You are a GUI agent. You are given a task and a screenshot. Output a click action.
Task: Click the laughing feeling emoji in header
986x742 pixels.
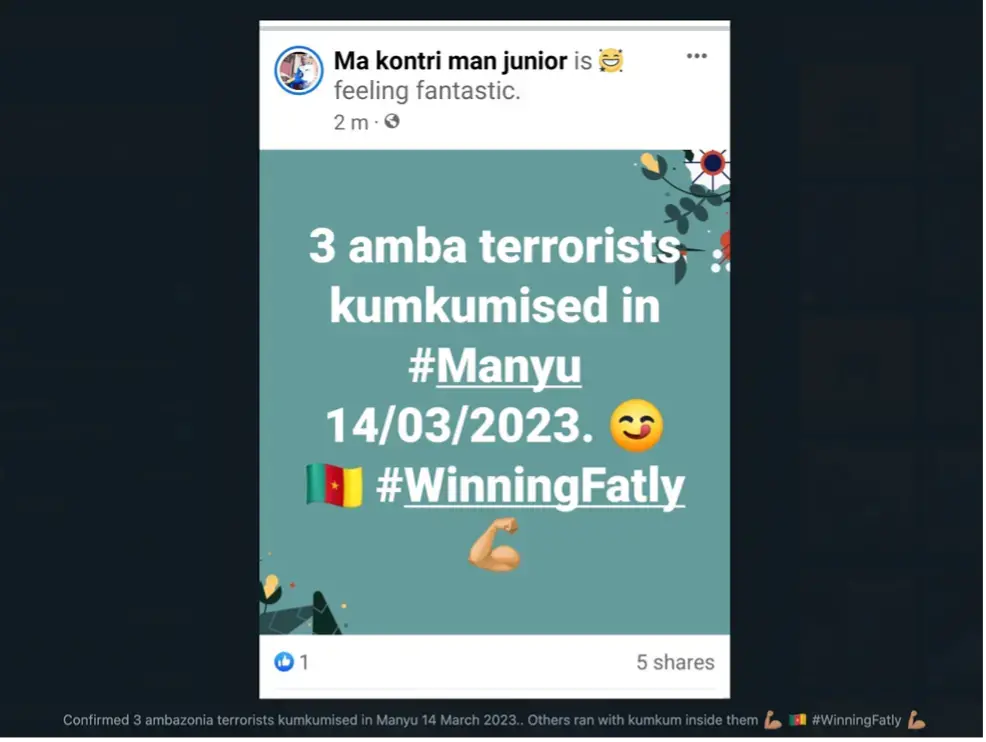[x=611, y=60]
